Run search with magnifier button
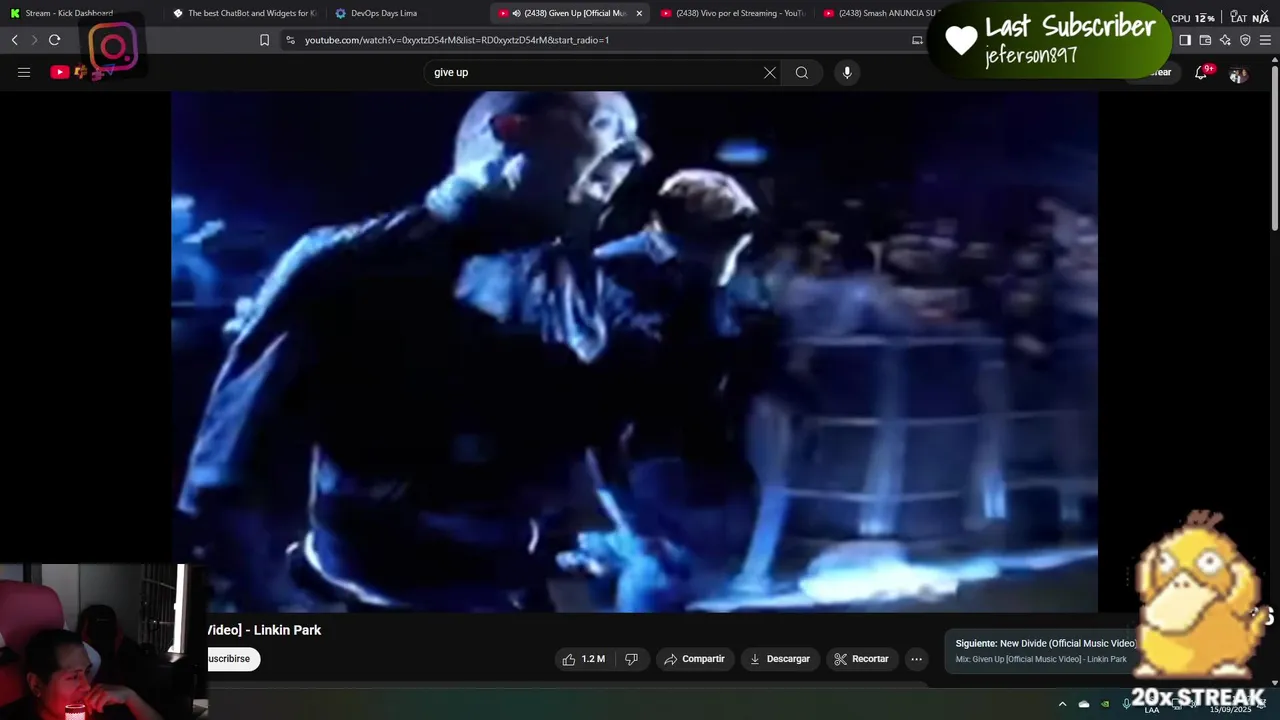Image resolution: width=1280 pixels, height=720 pixels. pyautogui.click(x=802, y=72)
